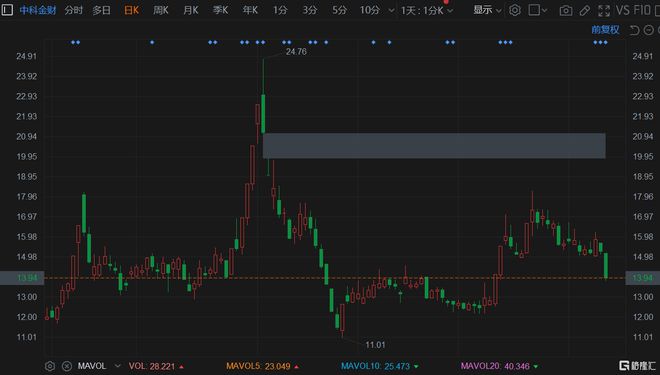Viewport: 660px width, 375px height.
Task: Click the 24.76 peak price label
Action: tap(296, 52)
